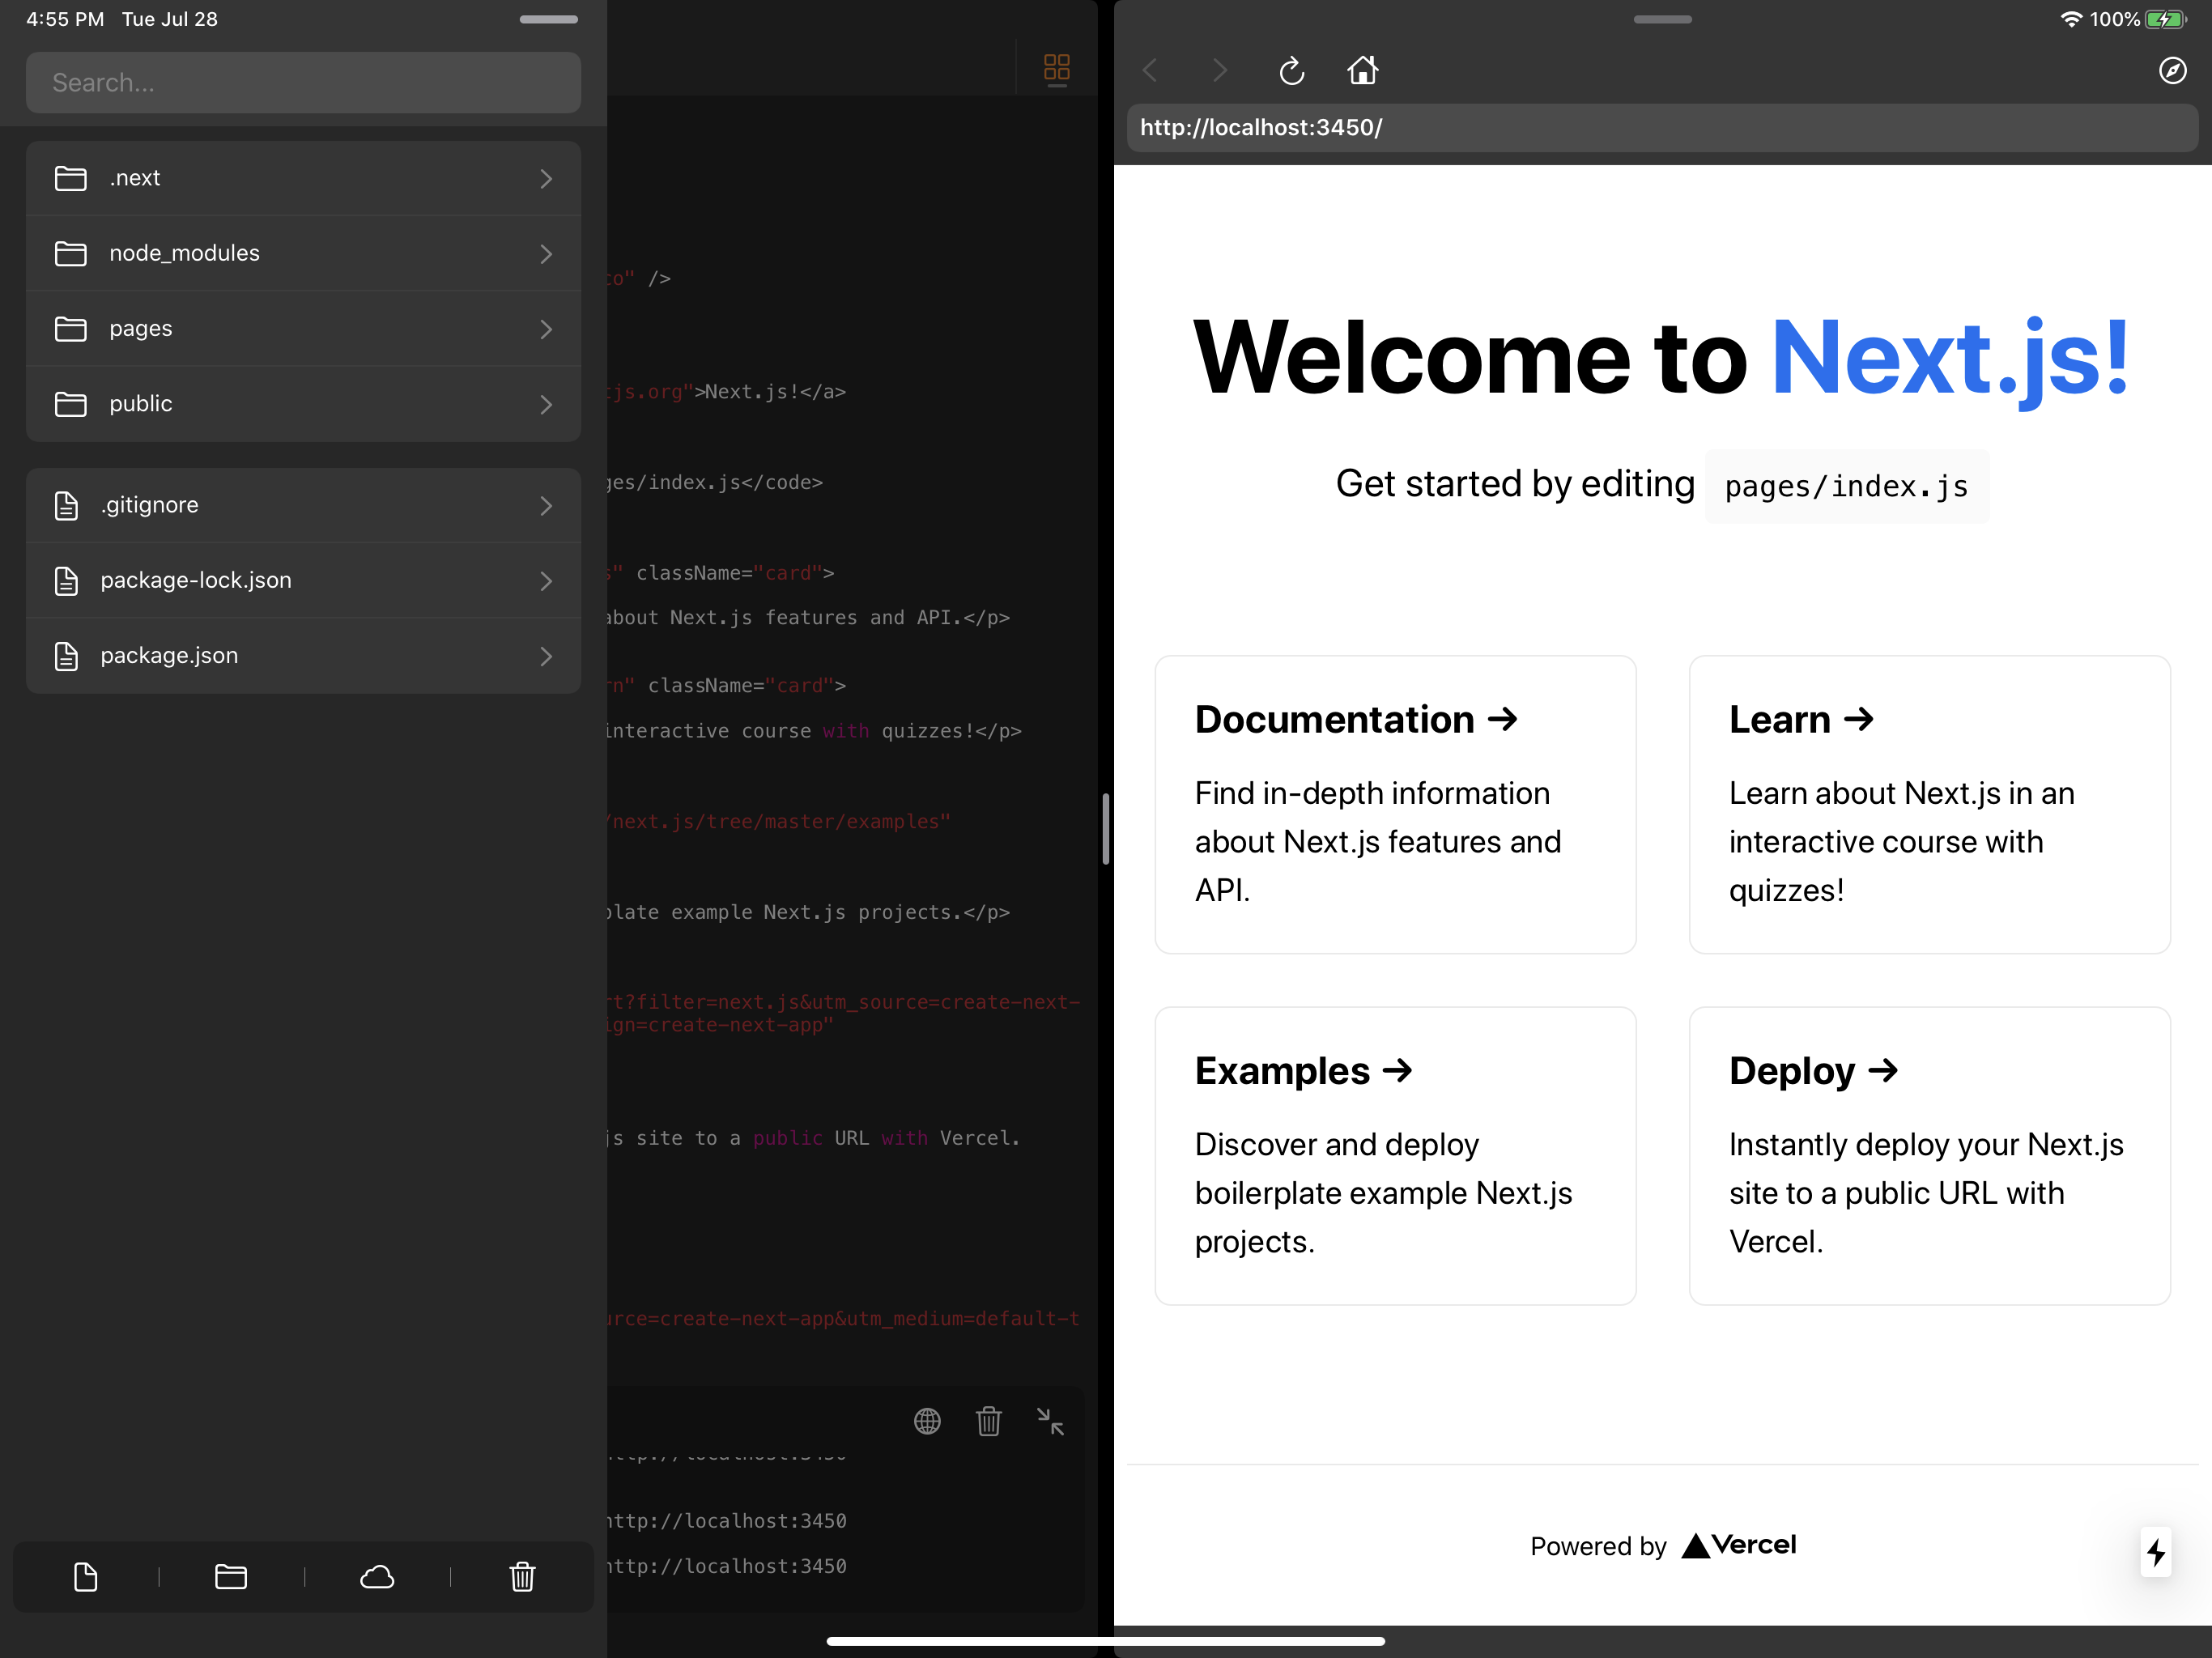Open the Next.js! heading link
The width and height of the screenshot is (2212, 1658).
coord(1950,360)
